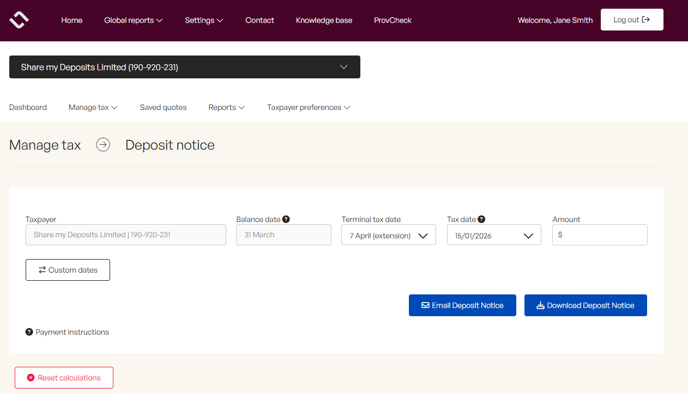Open ProvCheck
This screenshot has width=688, height=394.
393,20
